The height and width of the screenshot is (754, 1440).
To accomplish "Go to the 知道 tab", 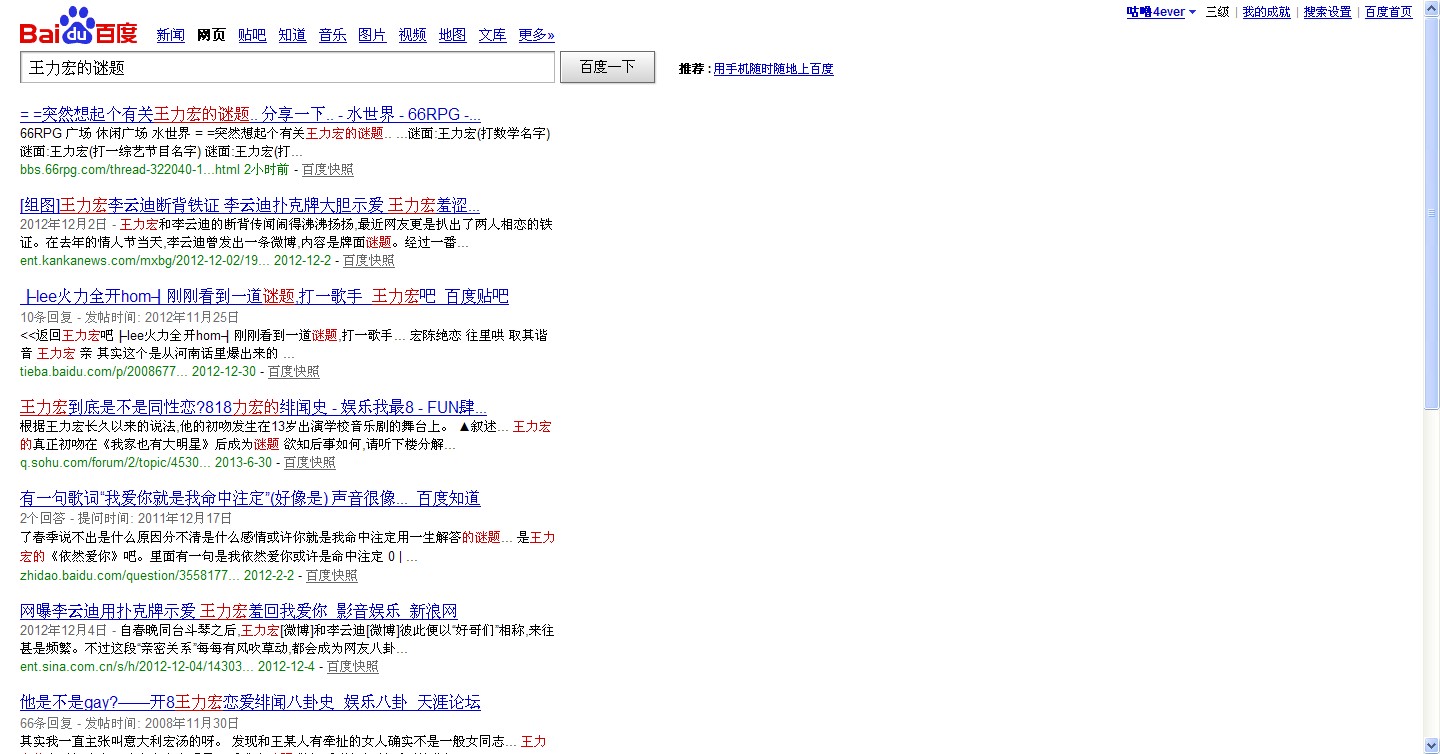I will coord(292,35).
